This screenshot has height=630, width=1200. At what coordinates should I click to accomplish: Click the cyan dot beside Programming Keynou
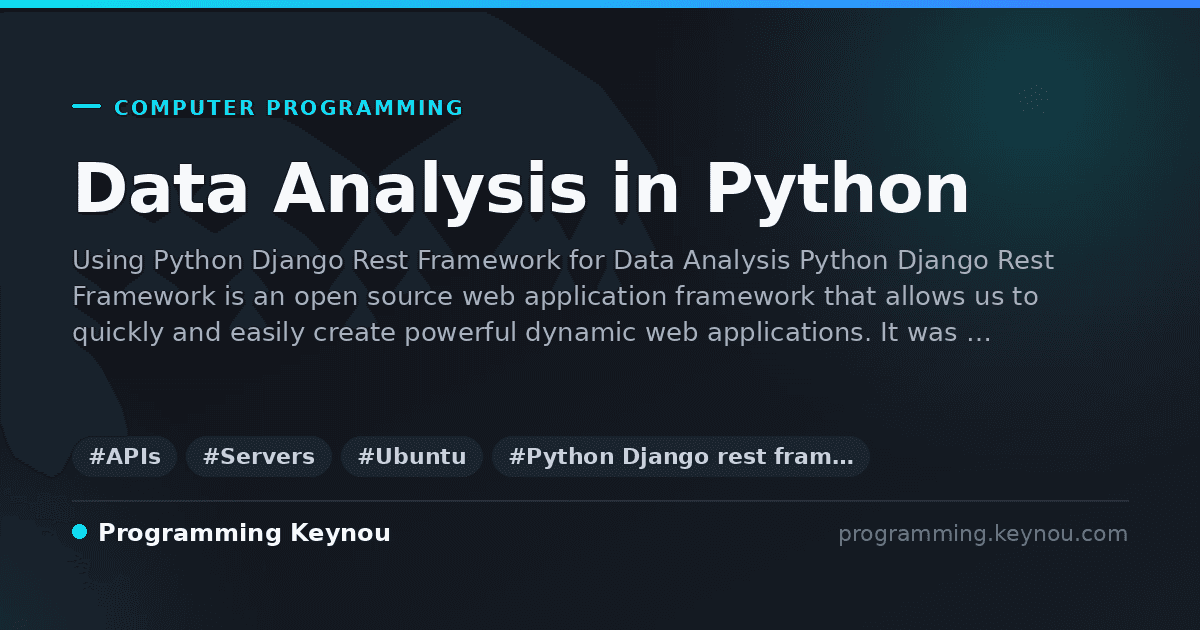click(80, 532)
